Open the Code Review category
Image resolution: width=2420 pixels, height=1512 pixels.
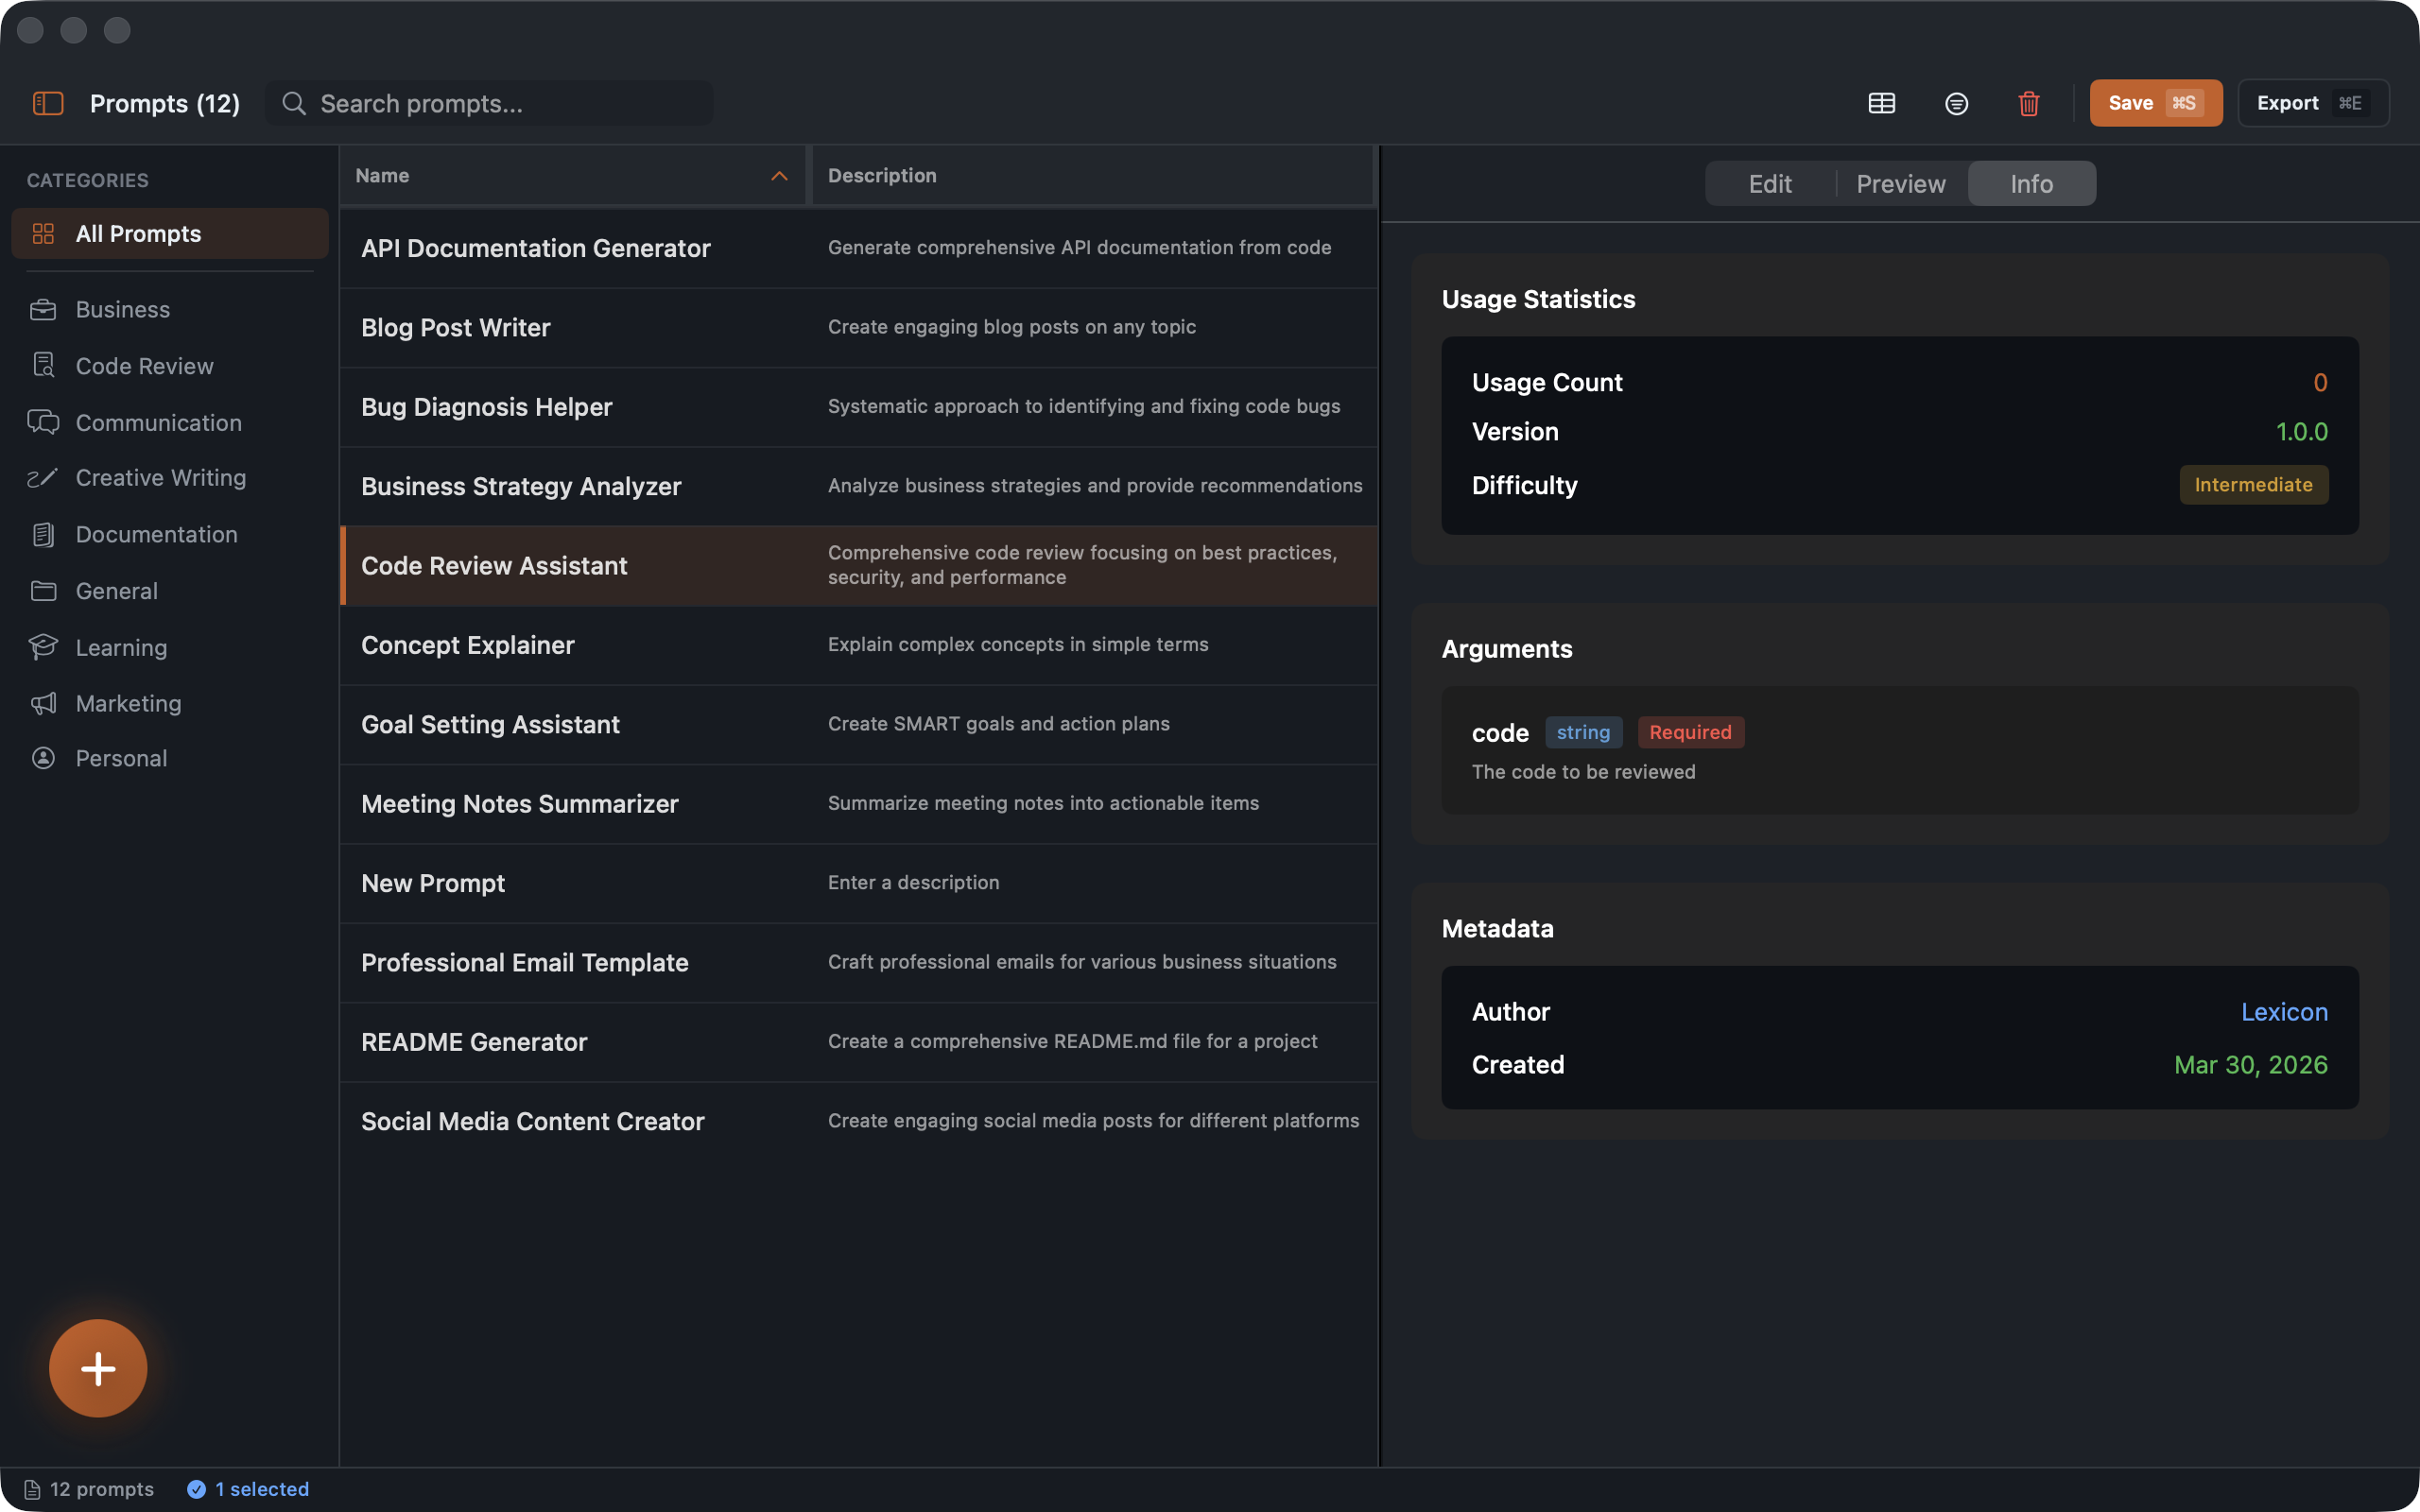point(169,366)
